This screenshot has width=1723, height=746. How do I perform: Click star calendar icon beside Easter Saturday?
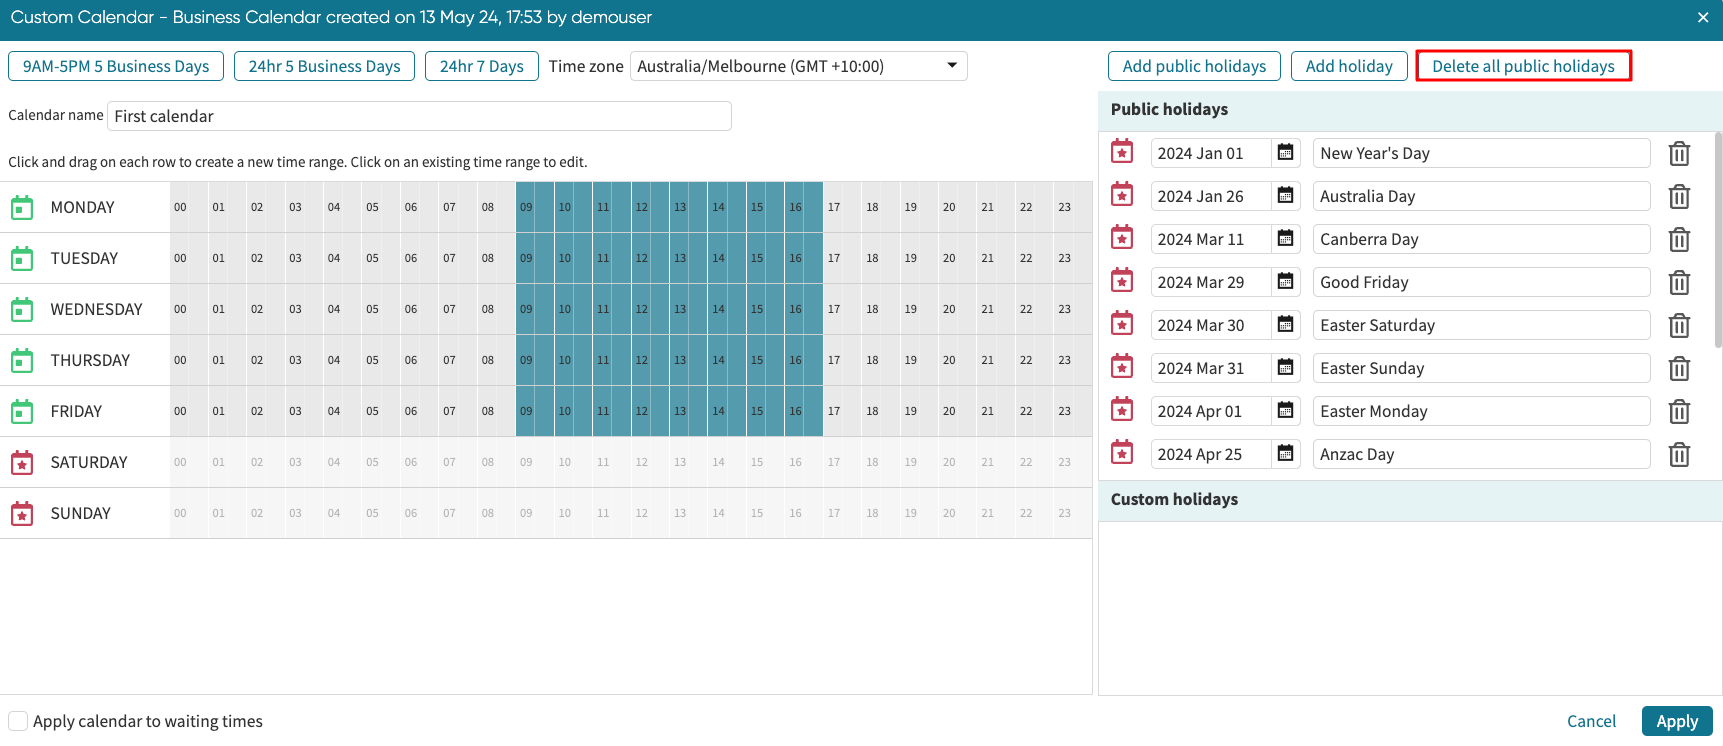point(1122,324)
